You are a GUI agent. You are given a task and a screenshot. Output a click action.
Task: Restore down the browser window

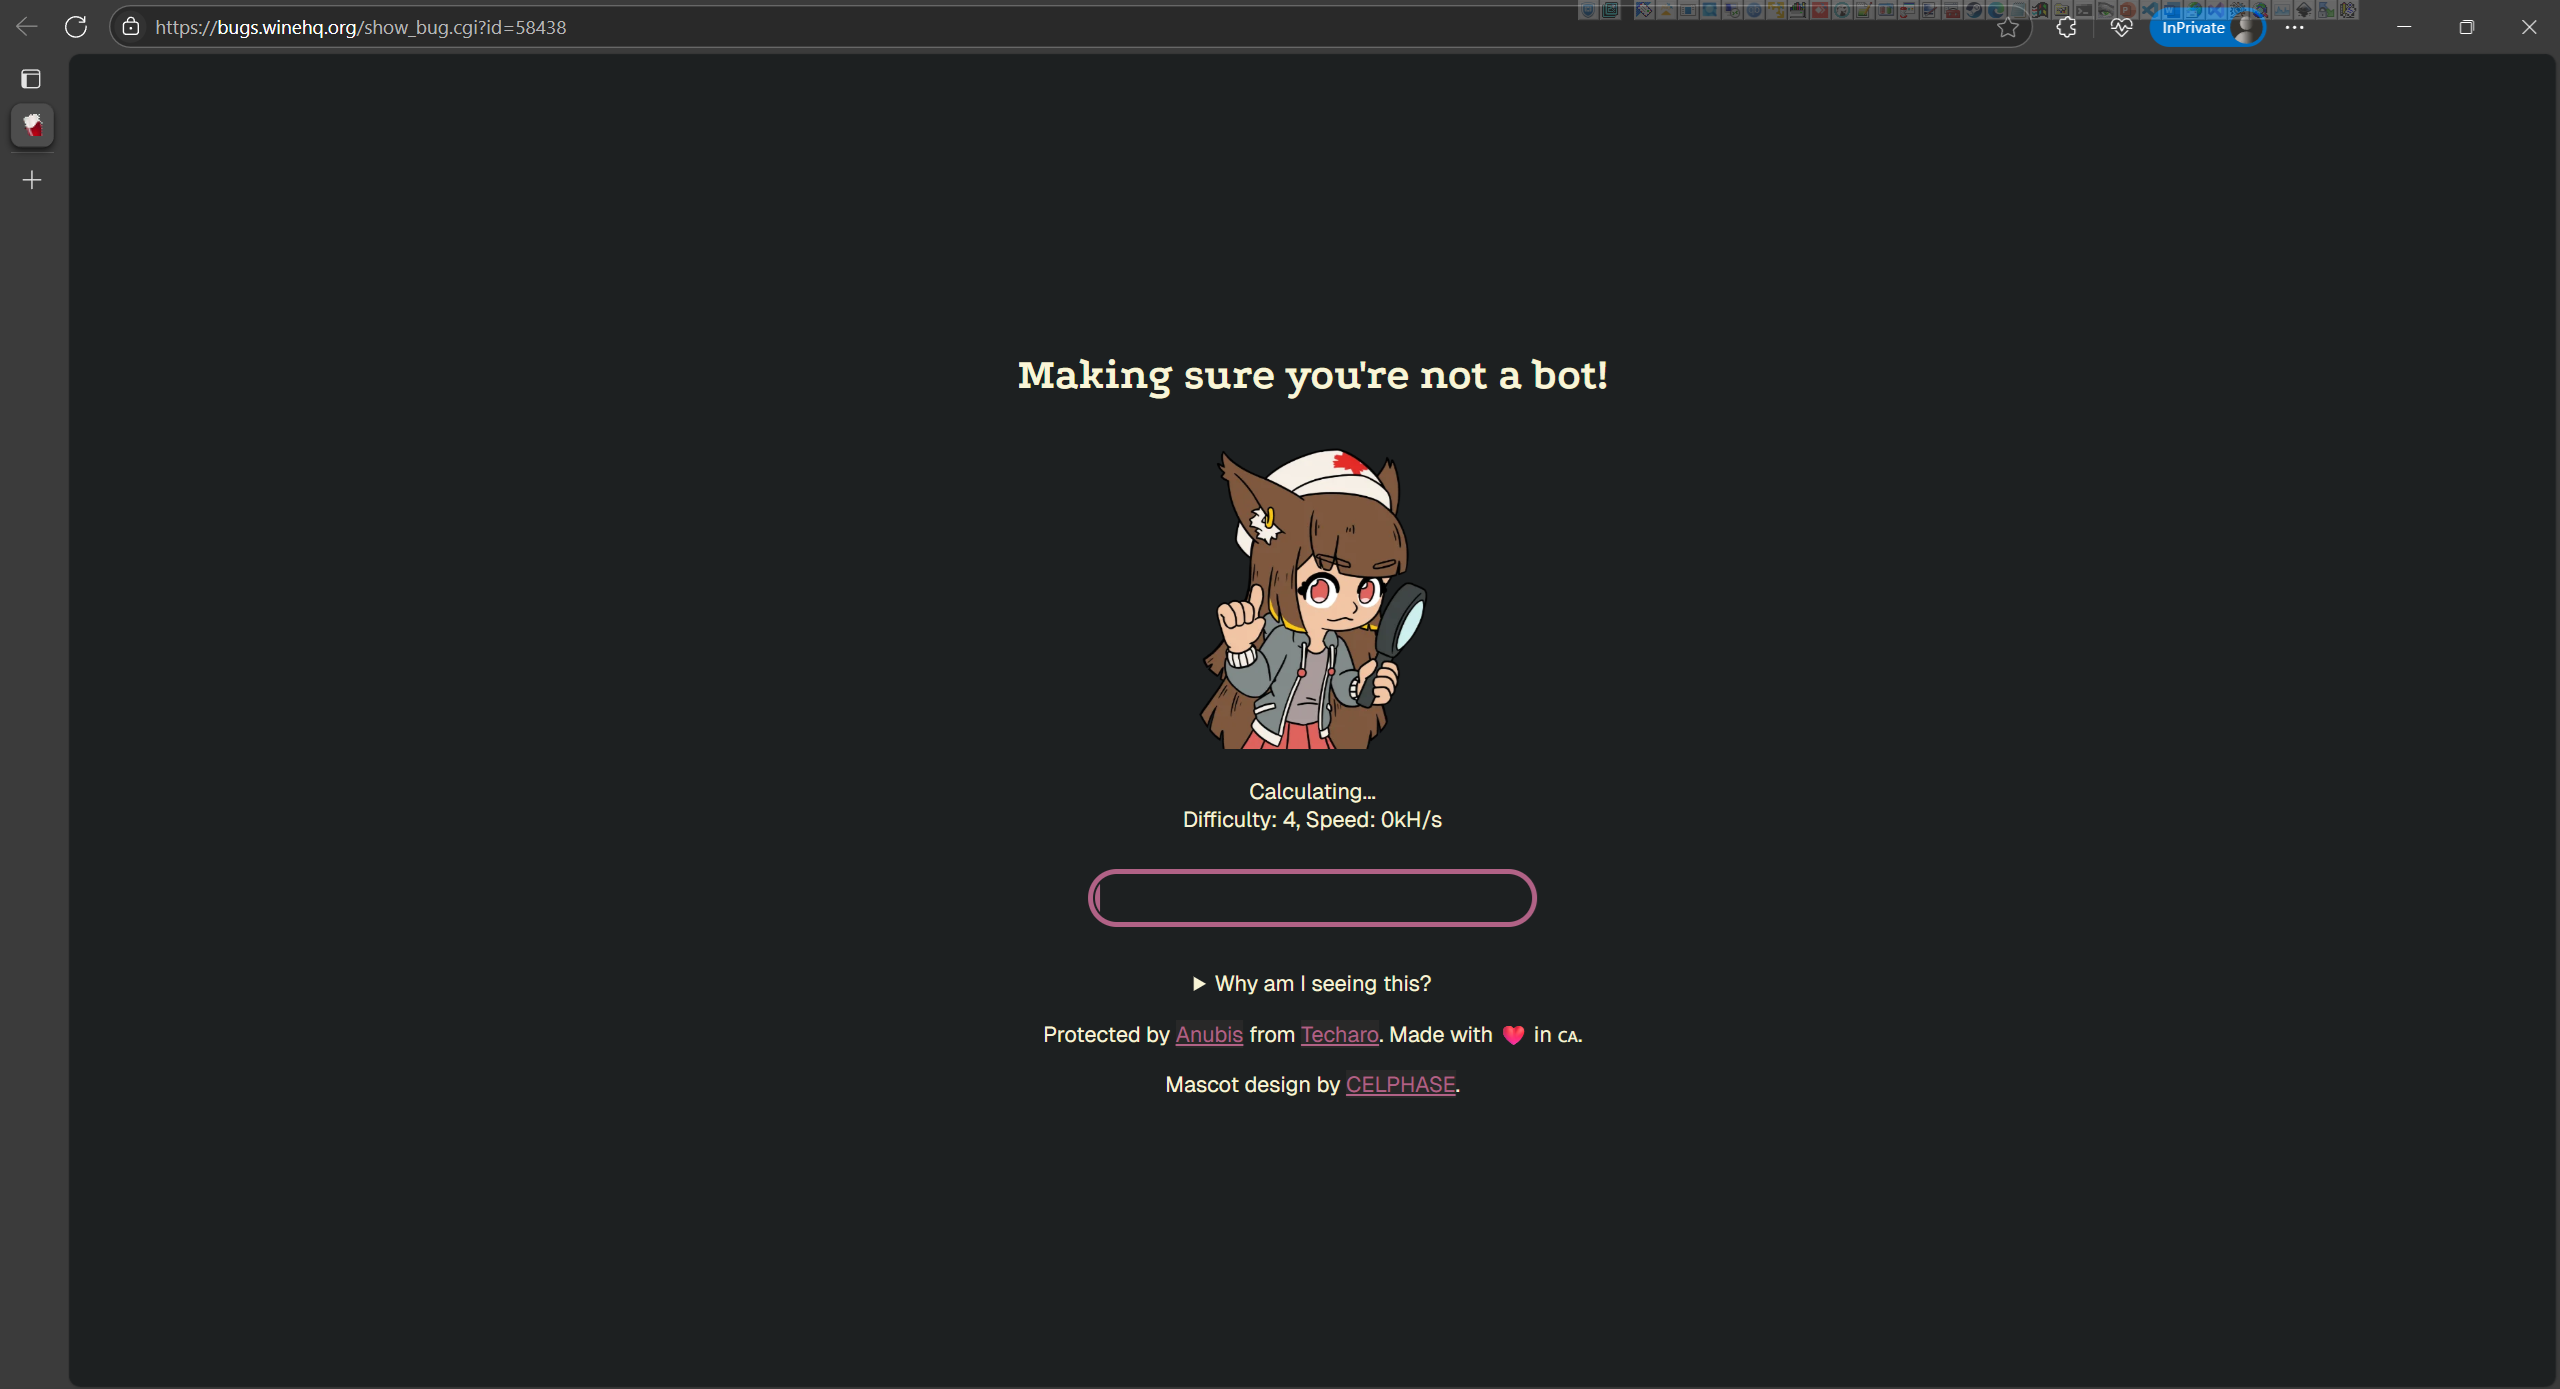2466,27
